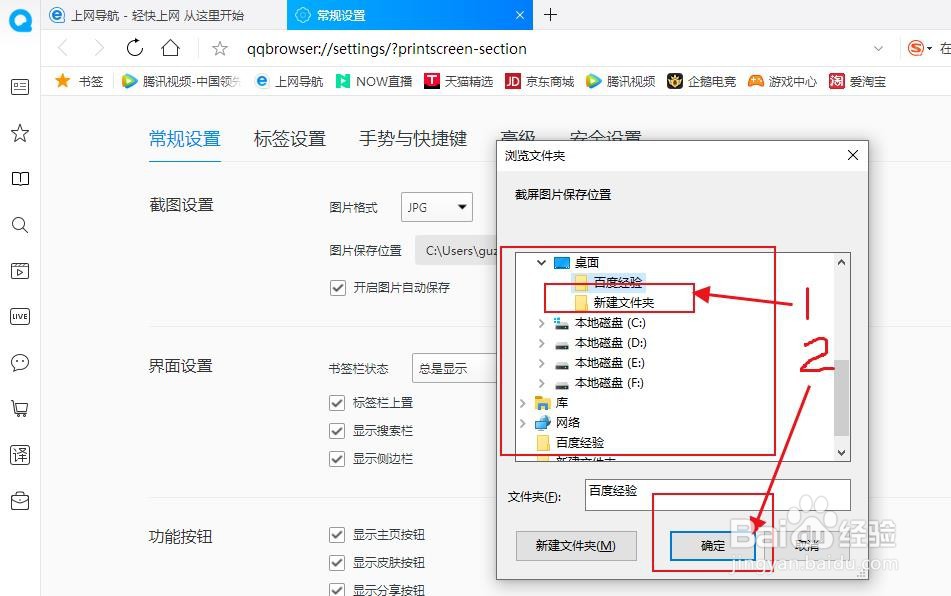Confirm with the 确定 button
Screen dimensions: 951x596
713,546
